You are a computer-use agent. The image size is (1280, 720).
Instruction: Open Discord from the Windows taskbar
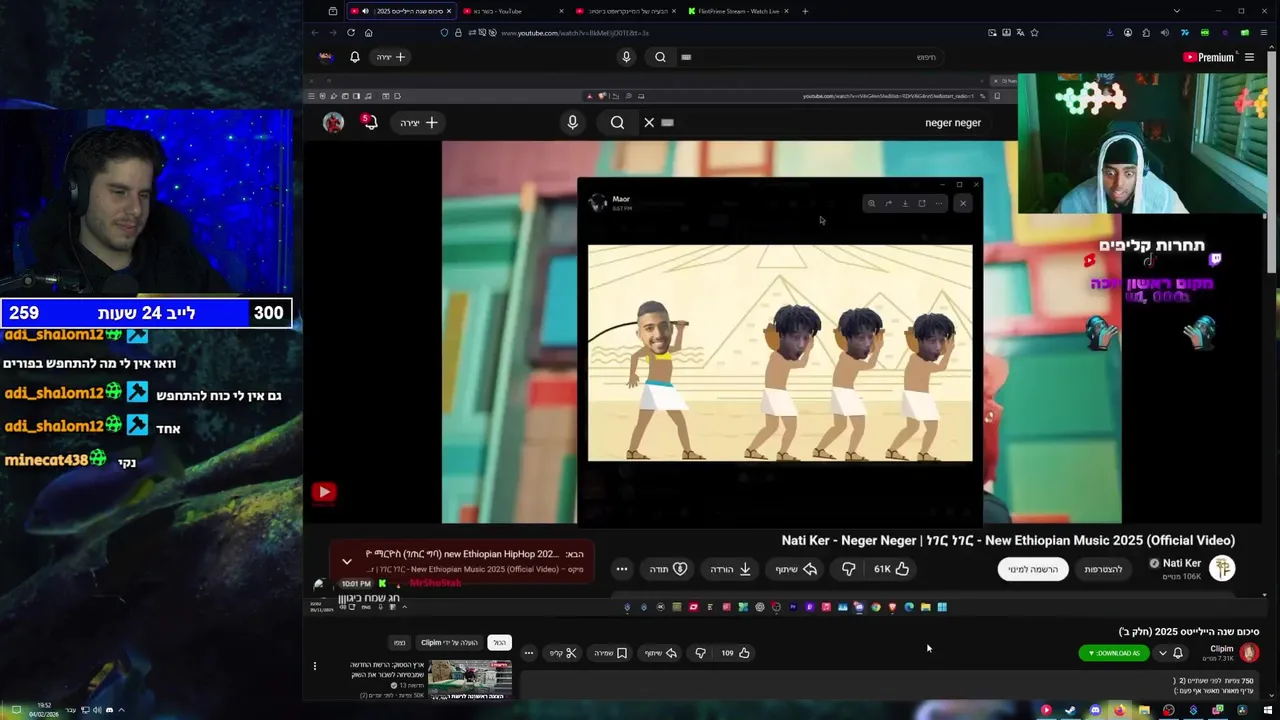click(1095, 710)
